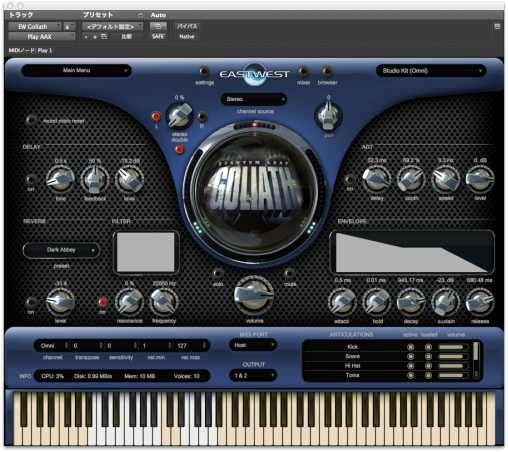Toggle the stereo double center red button
The height and width of the screenshot is (452, 508).
point(179,149)
